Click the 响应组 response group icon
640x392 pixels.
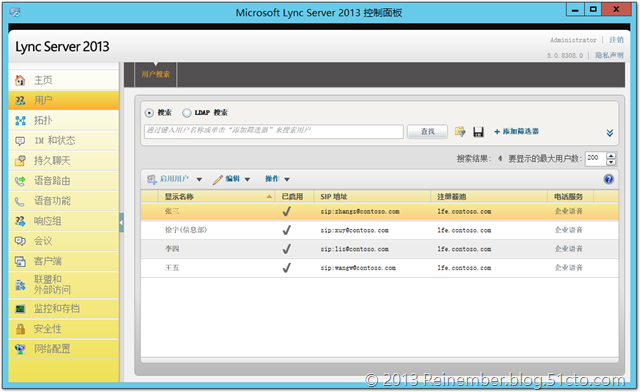[x=20, y=221]
